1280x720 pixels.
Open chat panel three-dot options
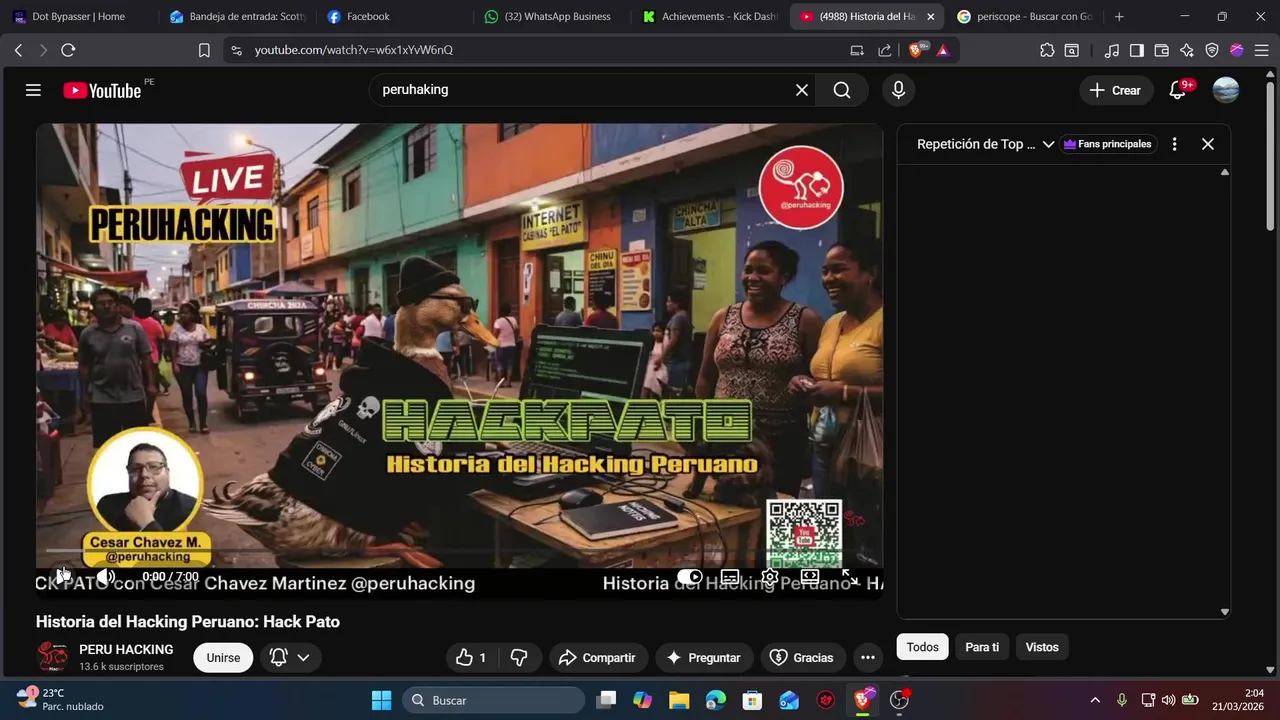(x=1174, y=144)
